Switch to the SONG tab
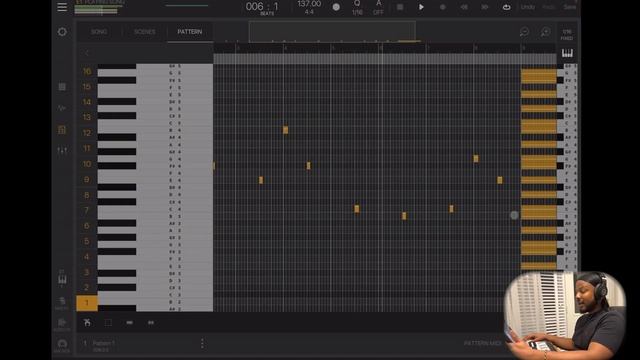The height and width of the screenshot is (360, 640). (99, 32)
